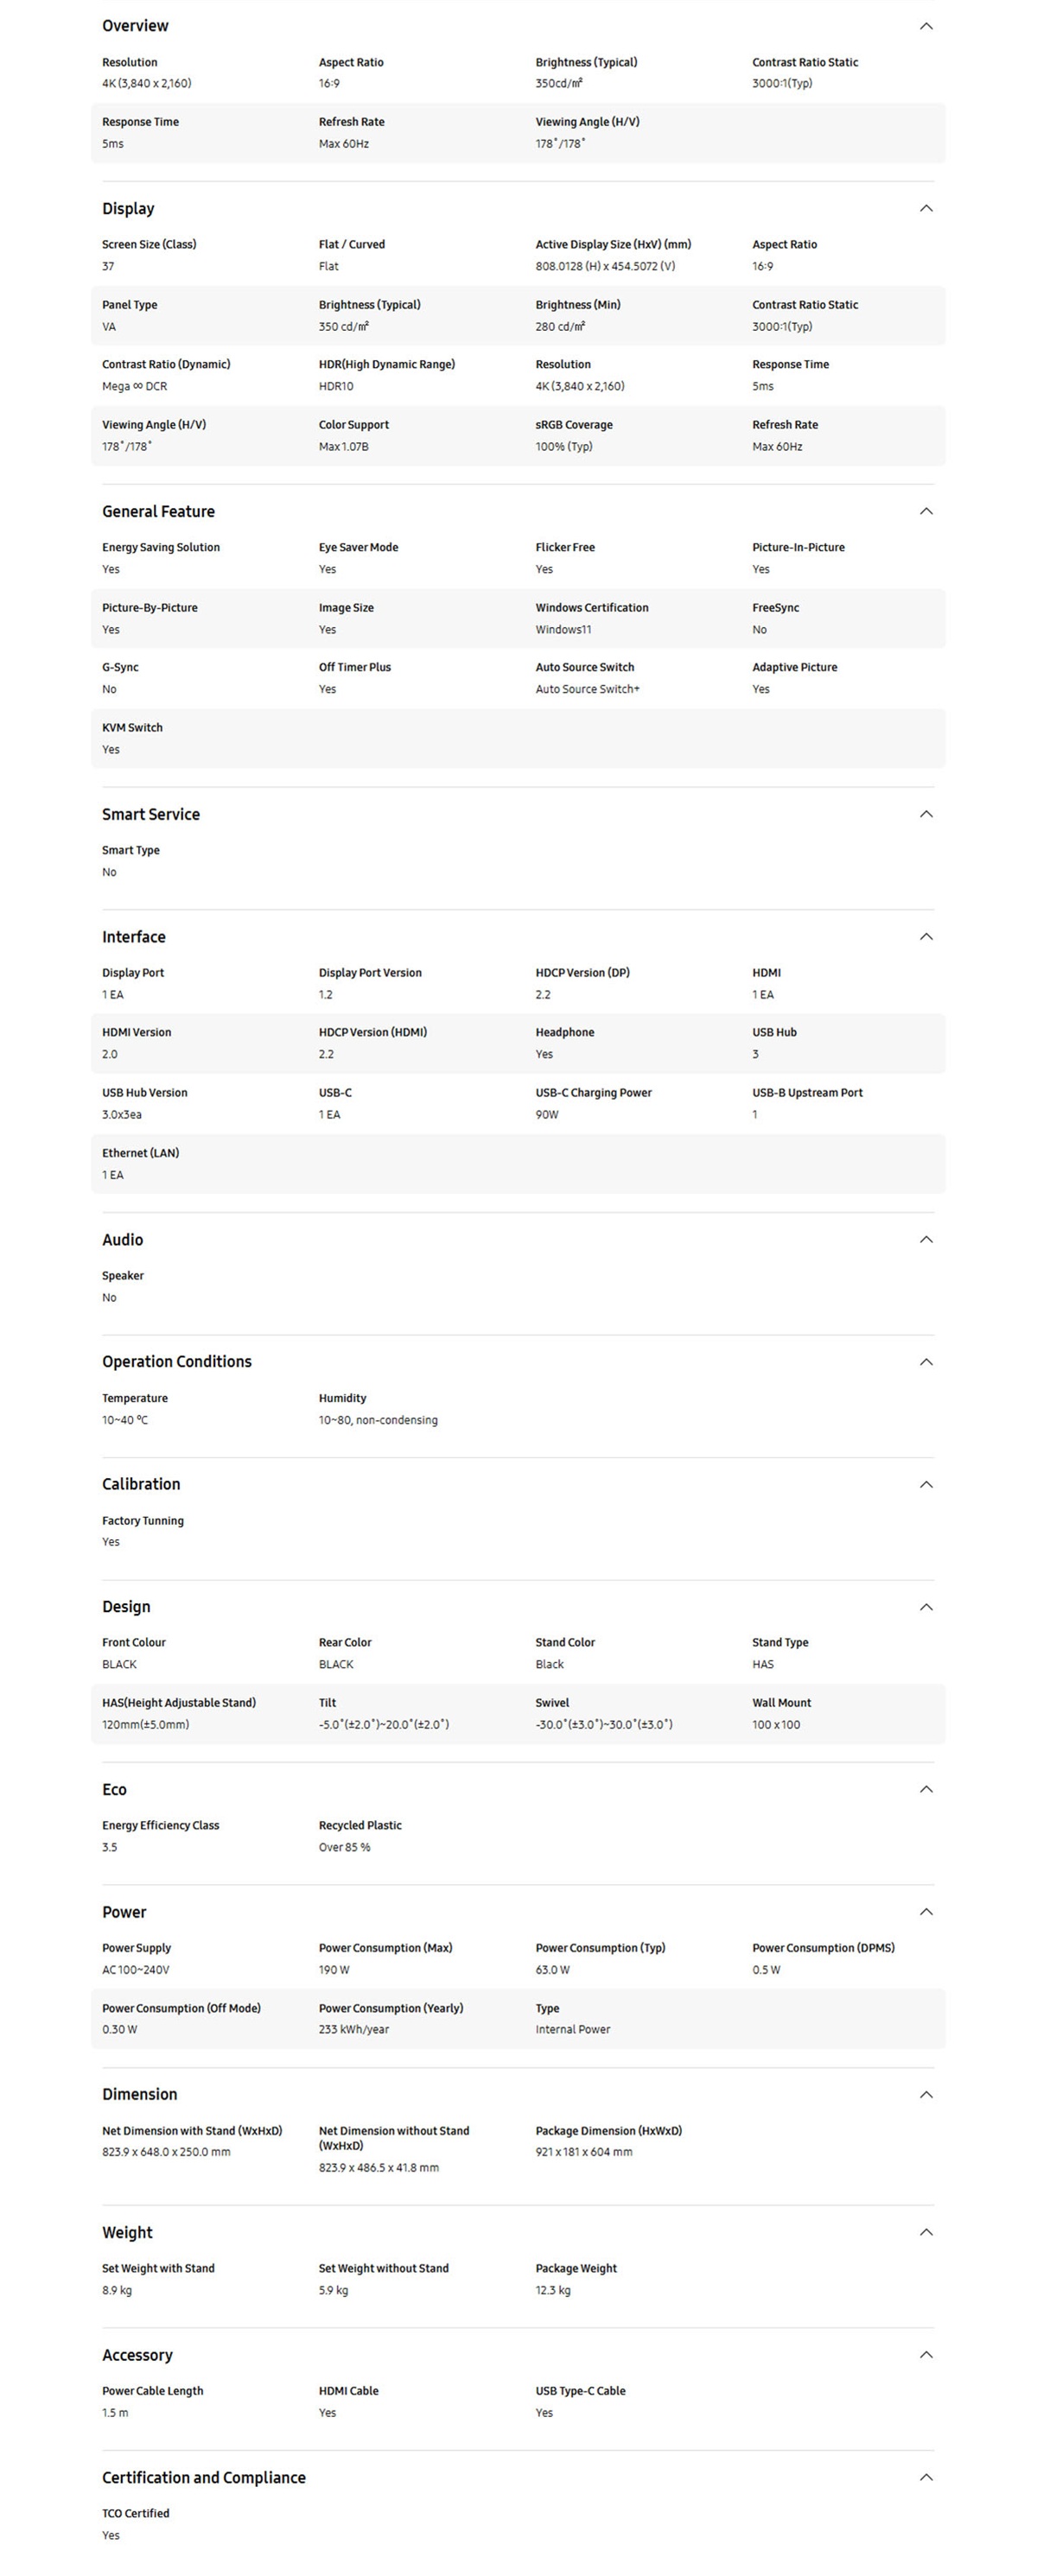Collapse the Overview section chevron
This screenshot has width=1037, height=2576.
926,26
